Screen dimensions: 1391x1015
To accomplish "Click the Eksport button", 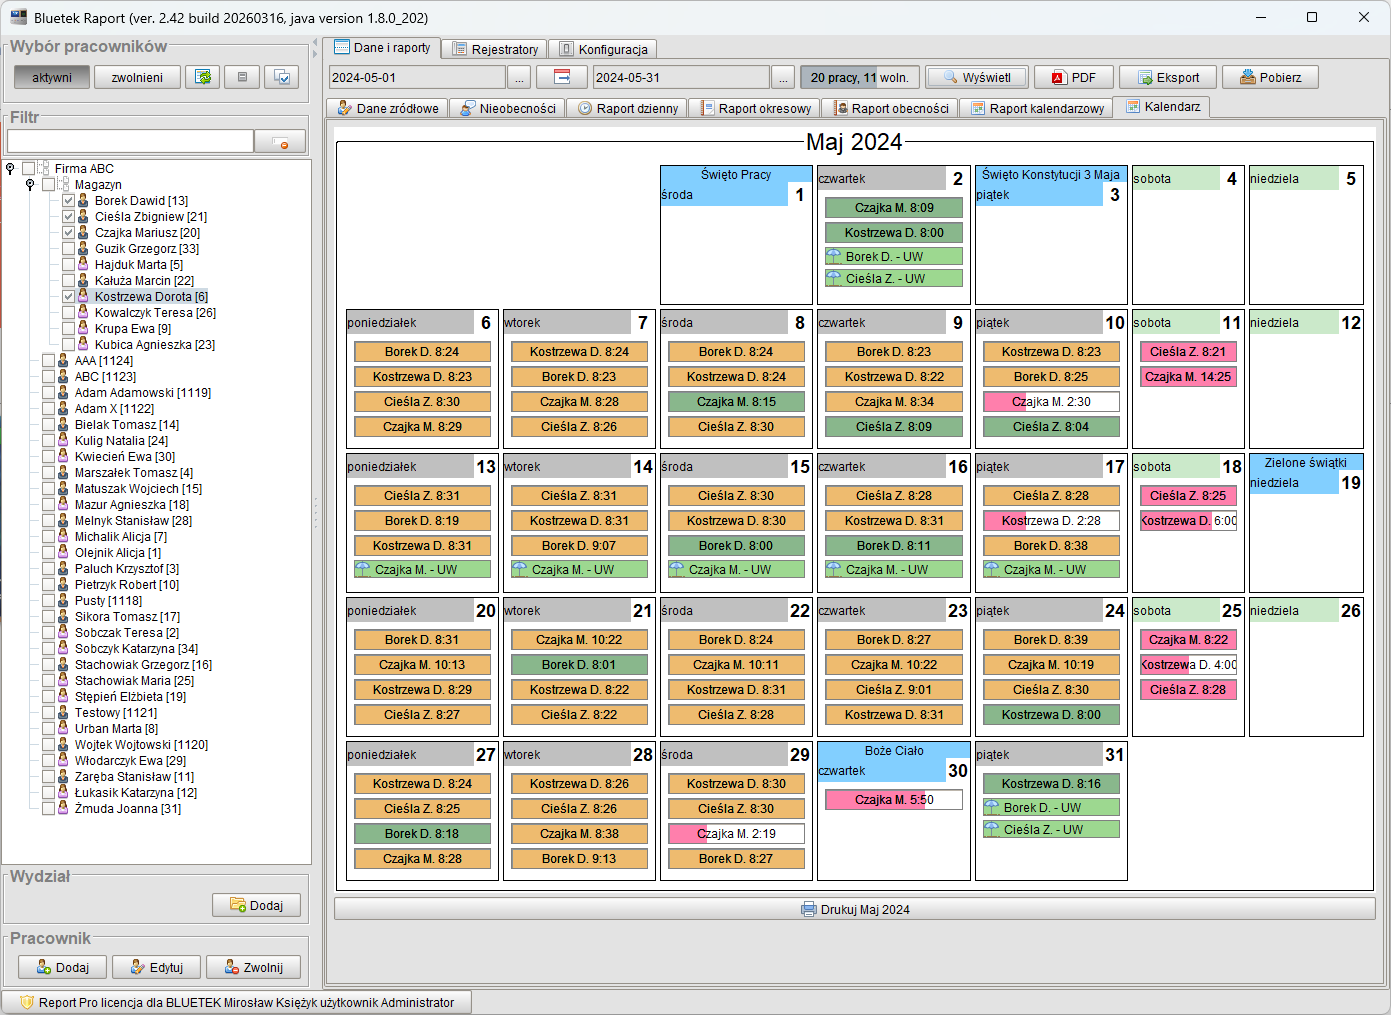I will click(x=1167, y=77).
